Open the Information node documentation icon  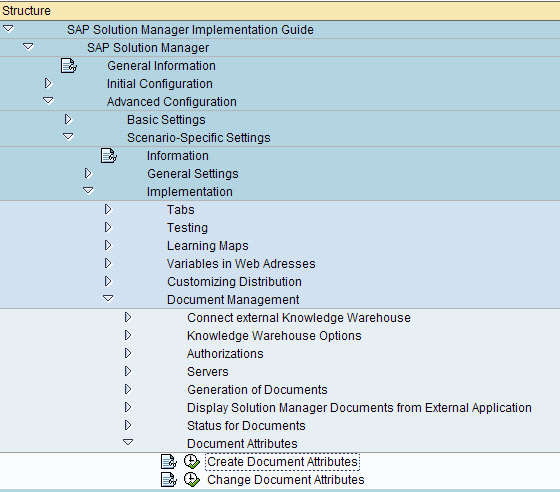(109, 156)
